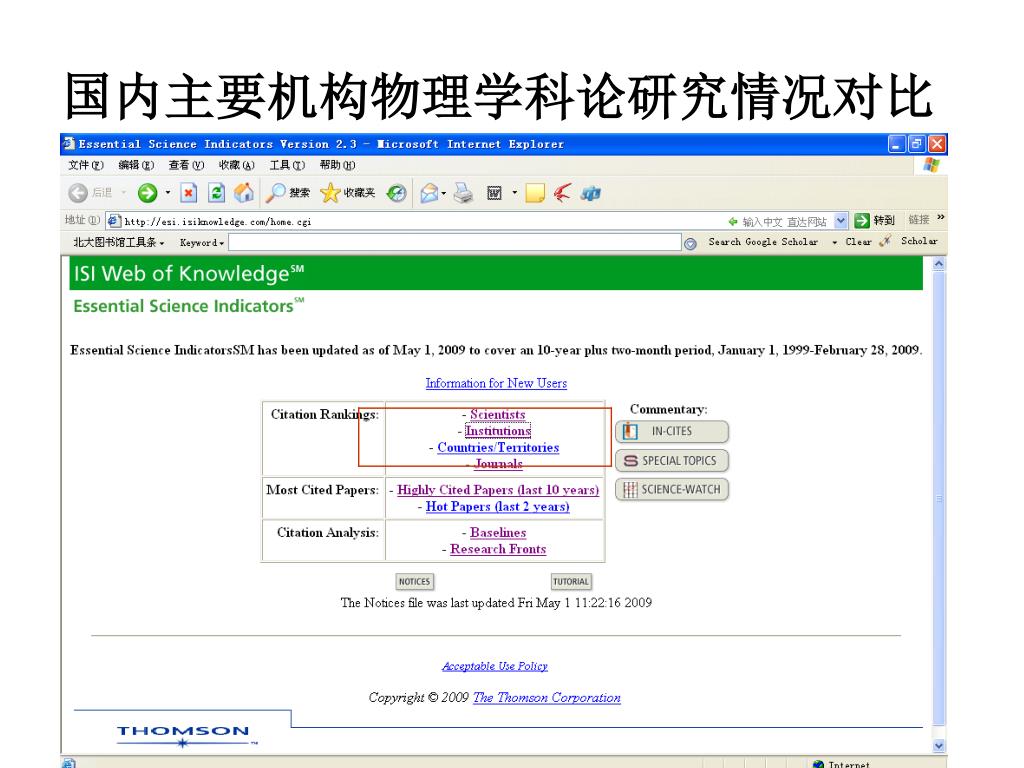Image resolution: width=1024 pixels, height=768 pixels.
Task: Open Information for New Users link
Action: pyautogui.click(x=496, y=383)
